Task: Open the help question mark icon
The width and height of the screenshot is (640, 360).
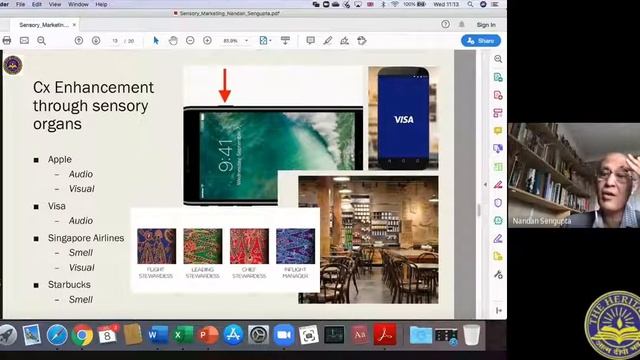Action: coord(445,24)
